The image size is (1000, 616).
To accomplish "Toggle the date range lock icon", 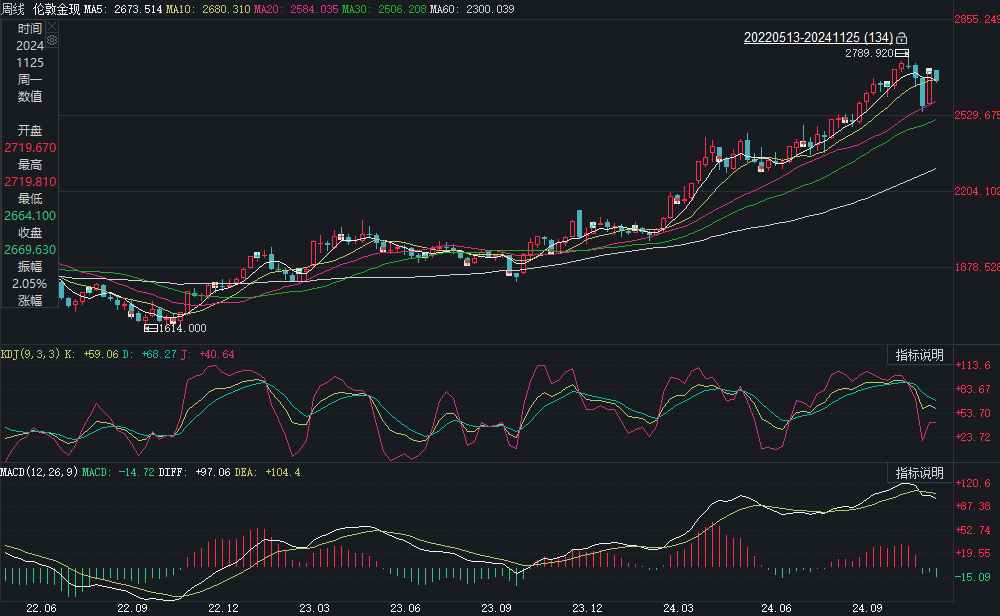I will tap(901, 38).
